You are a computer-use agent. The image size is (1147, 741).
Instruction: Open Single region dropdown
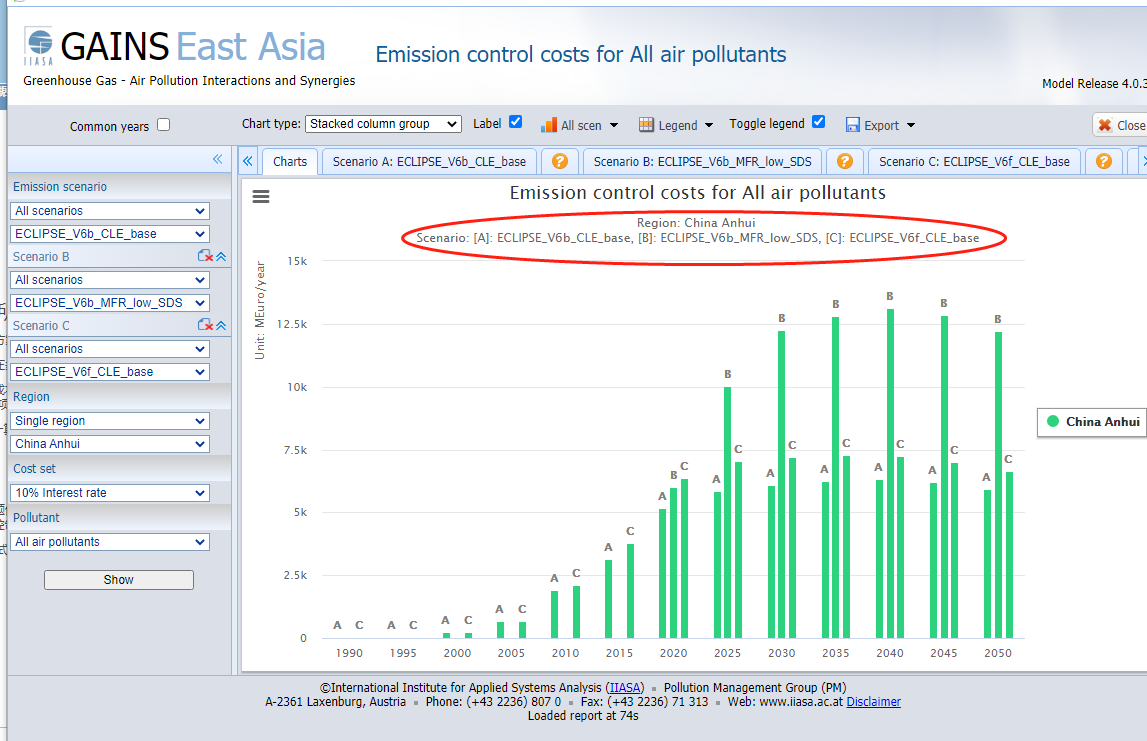(110, 421)
